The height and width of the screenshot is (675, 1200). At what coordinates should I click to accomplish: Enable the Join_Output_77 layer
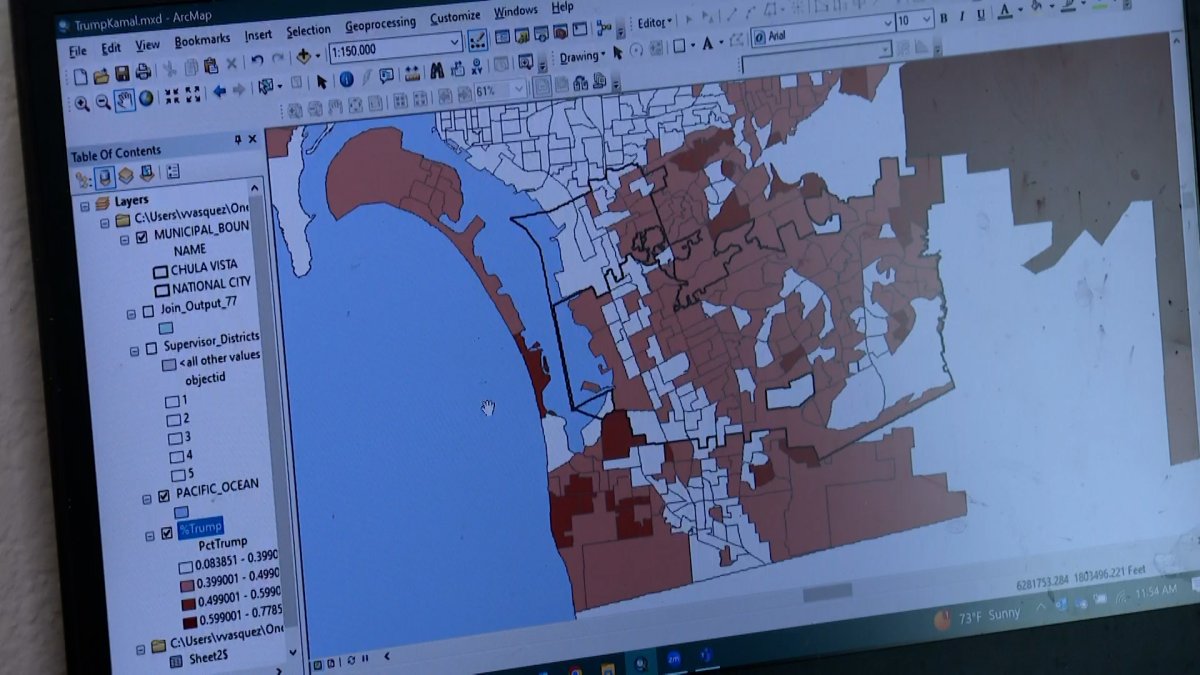pos(149,311)
